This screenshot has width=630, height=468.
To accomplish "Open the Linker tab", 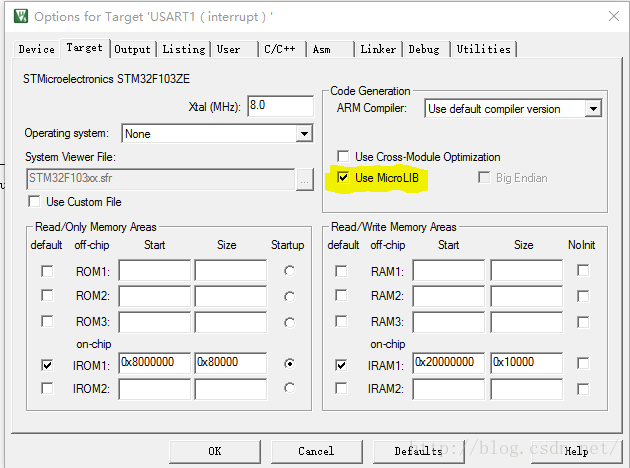I will pos(378,49).
